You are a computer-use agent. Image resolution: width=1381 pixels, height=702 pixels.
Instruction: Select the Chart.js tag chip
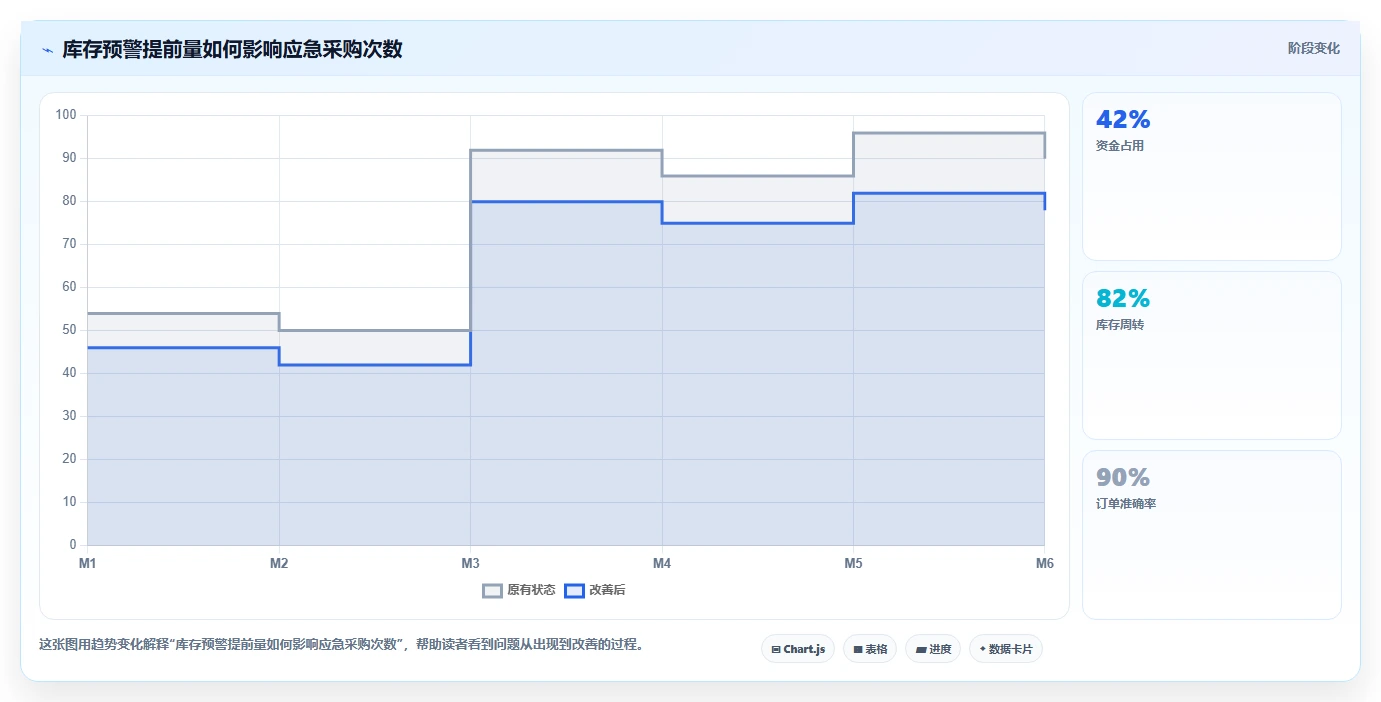click(798, 649)
